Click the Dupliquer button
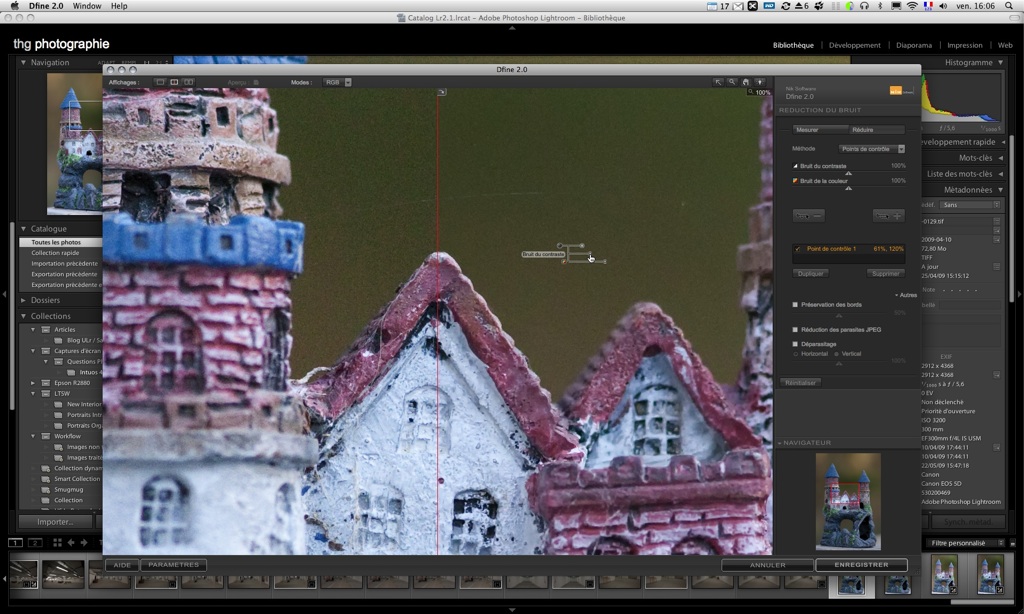 click(810, 274)
